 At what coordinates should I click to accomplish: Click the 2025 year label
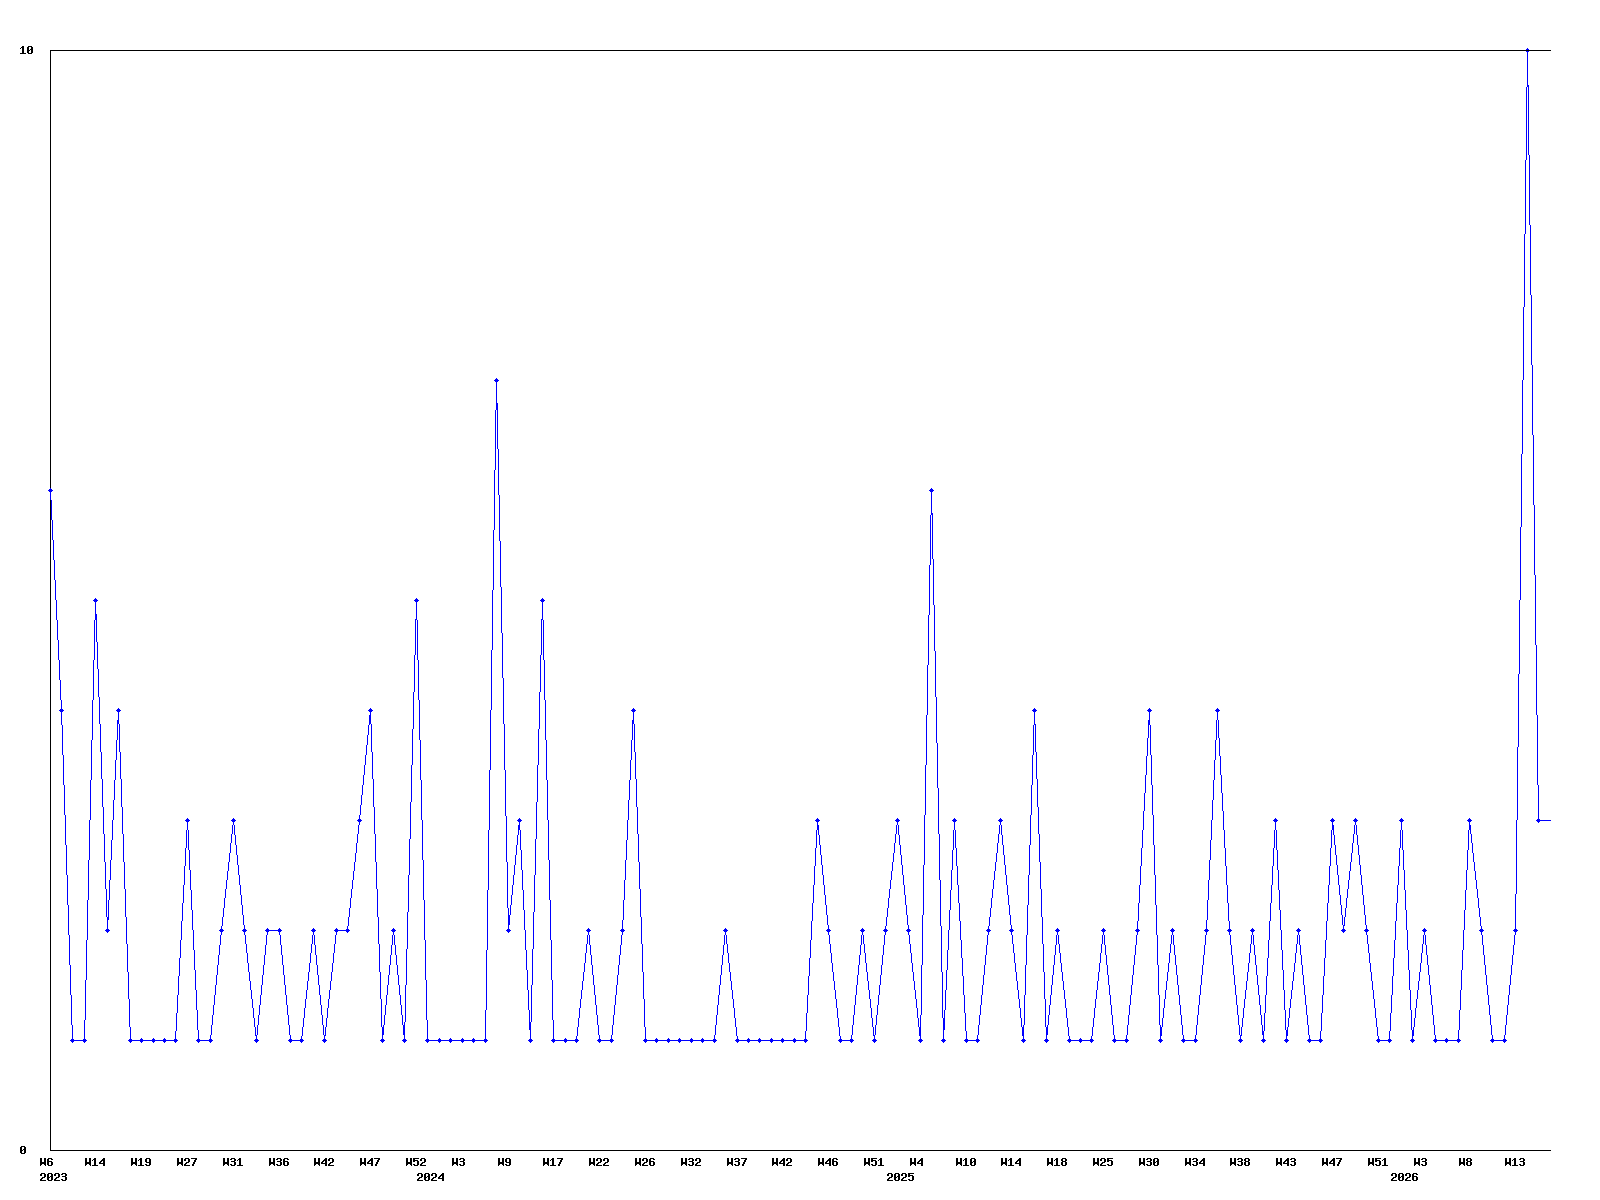(x=900, y=1177)
